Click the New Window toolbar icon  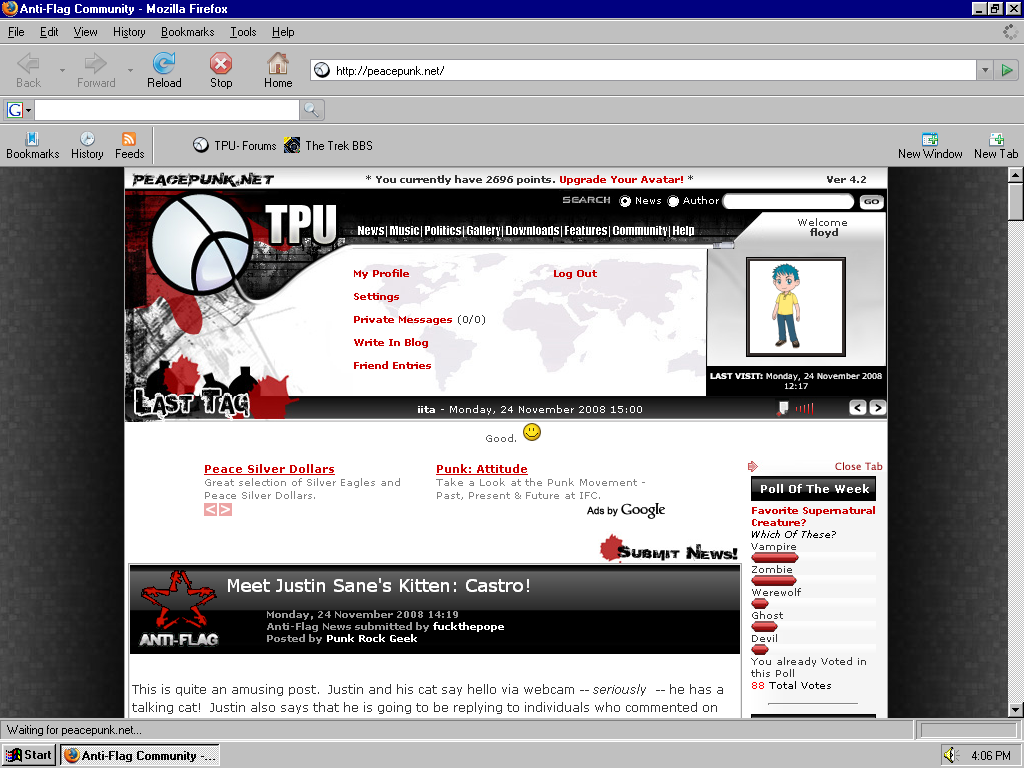pos(930,139)
